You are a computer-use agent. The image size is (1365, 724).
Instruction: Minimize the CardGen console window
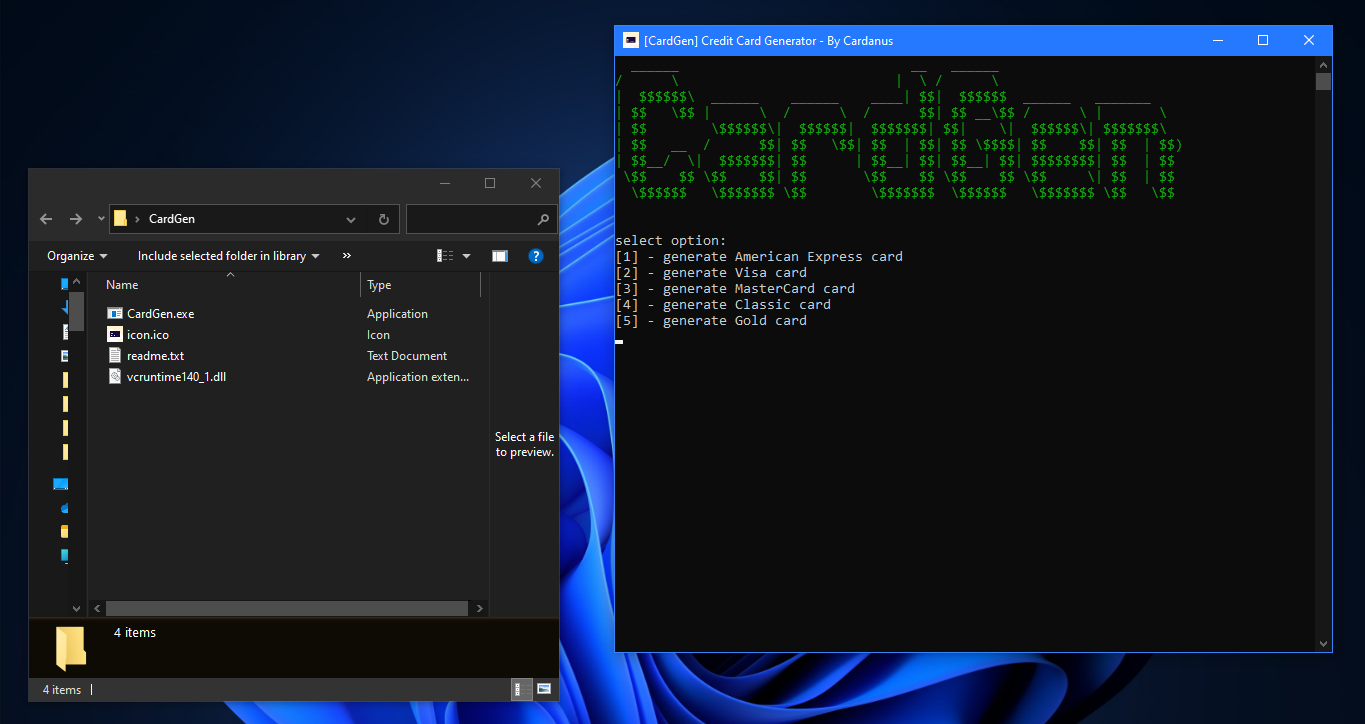coord(1217,41)
